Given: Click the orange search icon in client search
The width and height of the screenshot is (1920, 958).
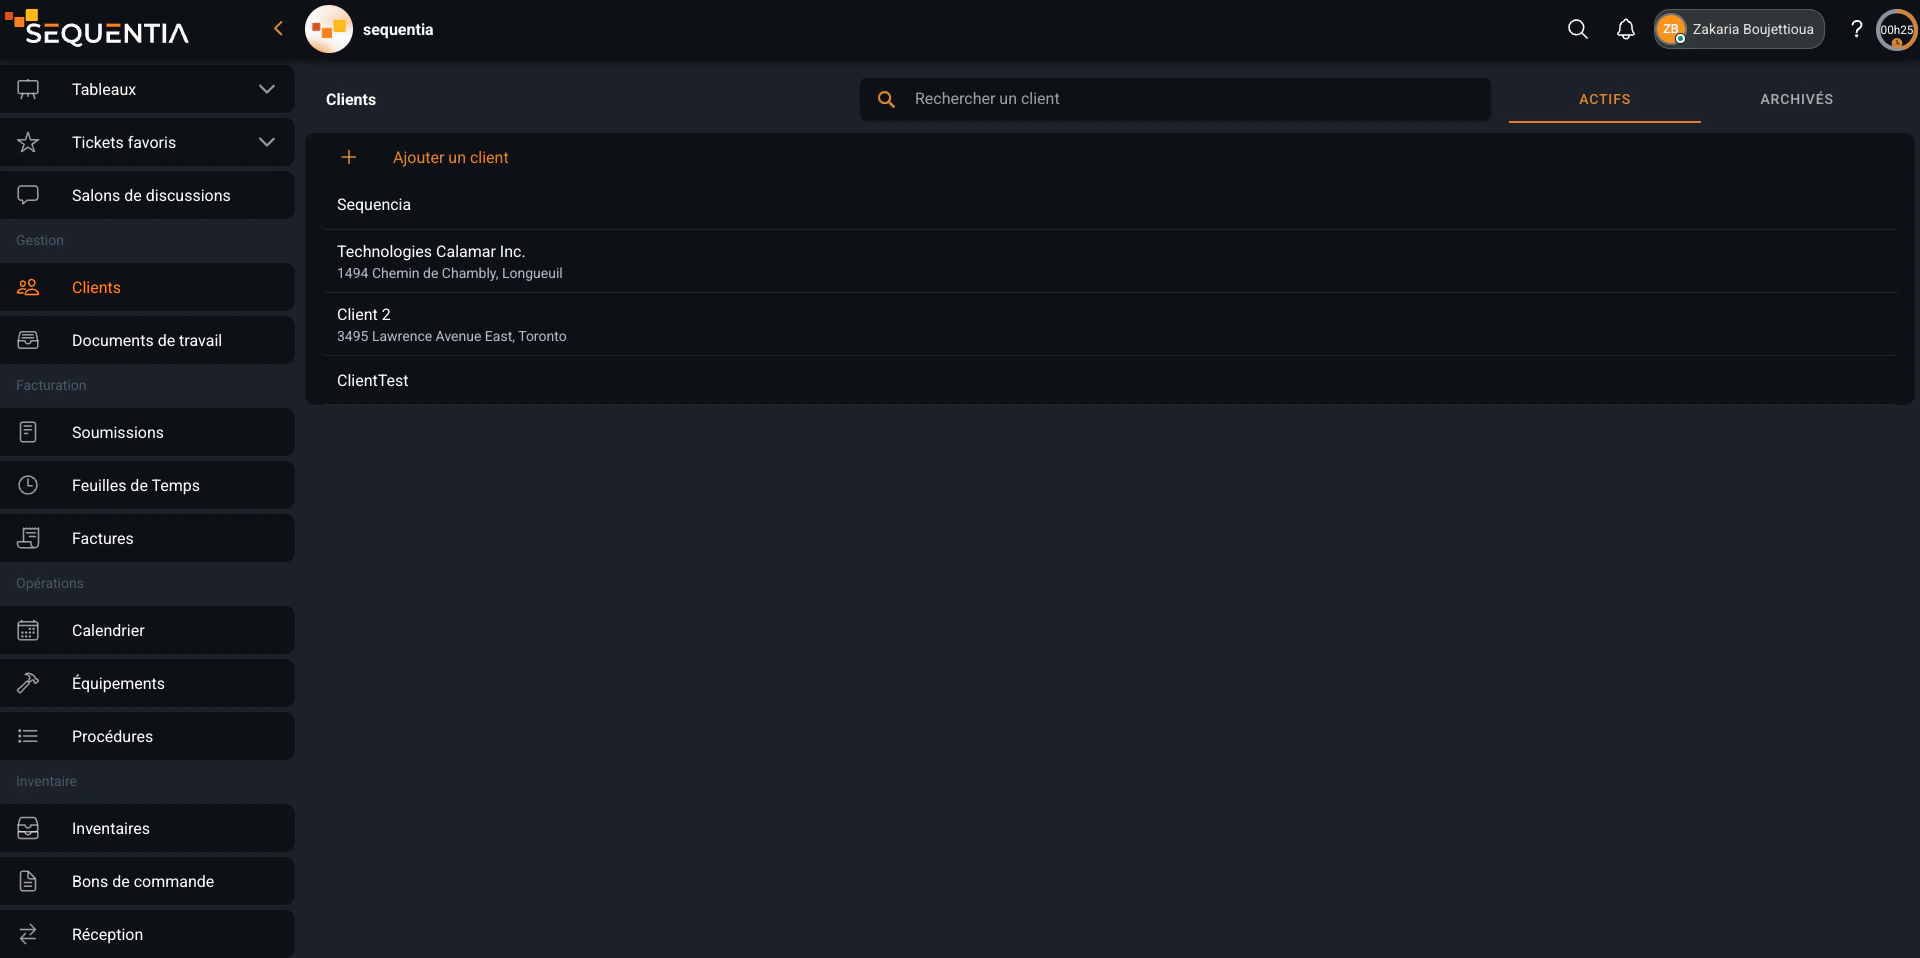Looking at the screenshot, I should point(886,99).
